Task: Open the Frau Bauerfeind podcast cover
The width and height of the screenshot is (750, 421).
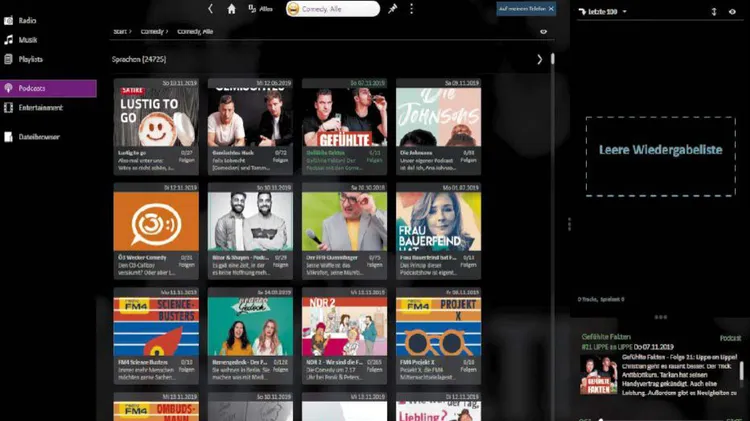Action: pyautogui.click(x=439, y=222)
